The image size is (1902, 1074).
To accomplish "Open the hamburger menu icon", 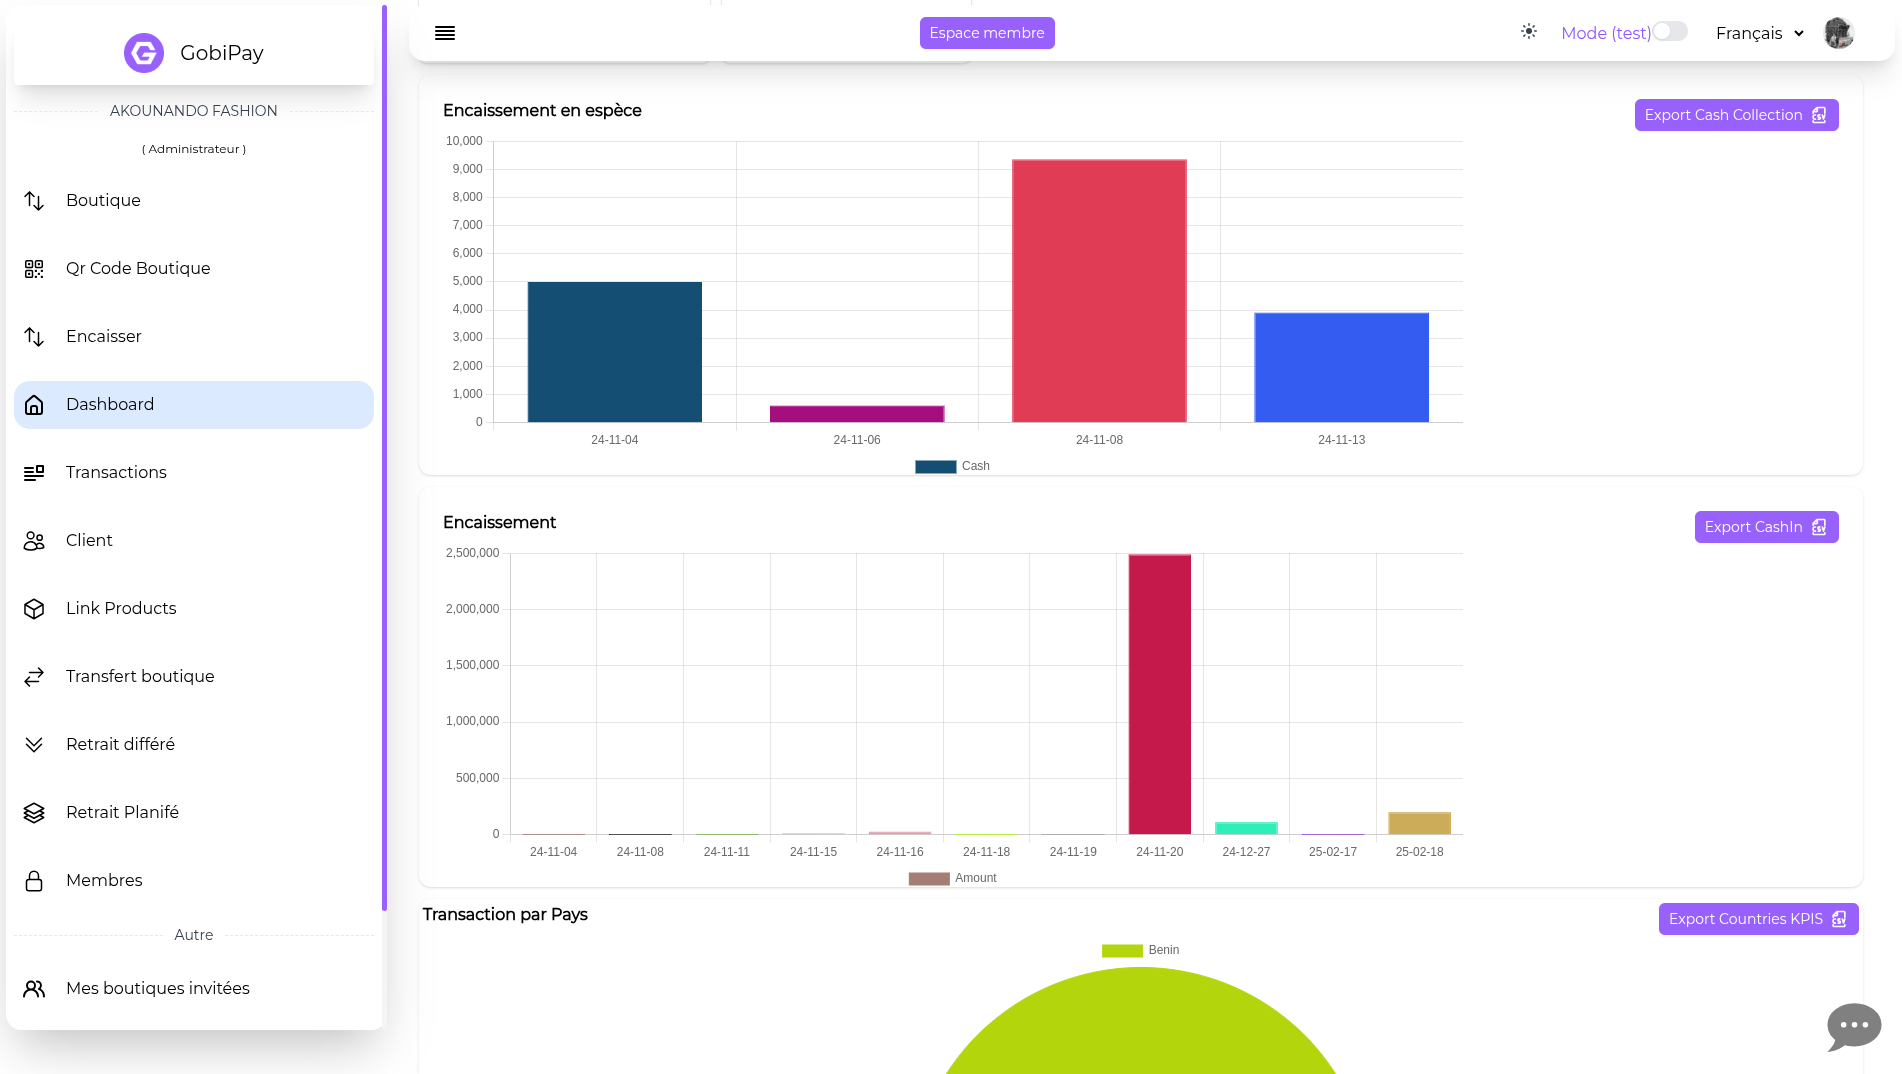I will pyautogui.click(x=445, y=33).
